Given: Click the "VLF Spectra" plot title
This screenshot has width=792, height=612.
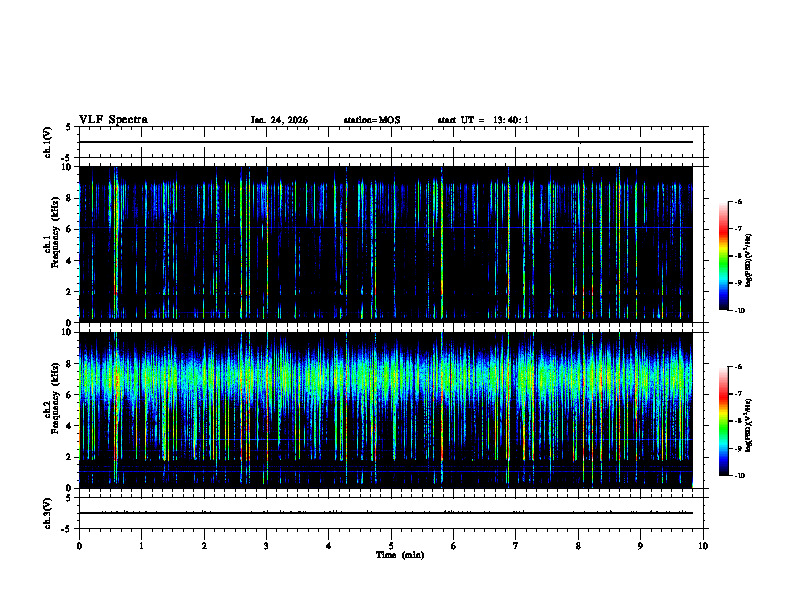Looking at the screenshot, I should [113, 120].
